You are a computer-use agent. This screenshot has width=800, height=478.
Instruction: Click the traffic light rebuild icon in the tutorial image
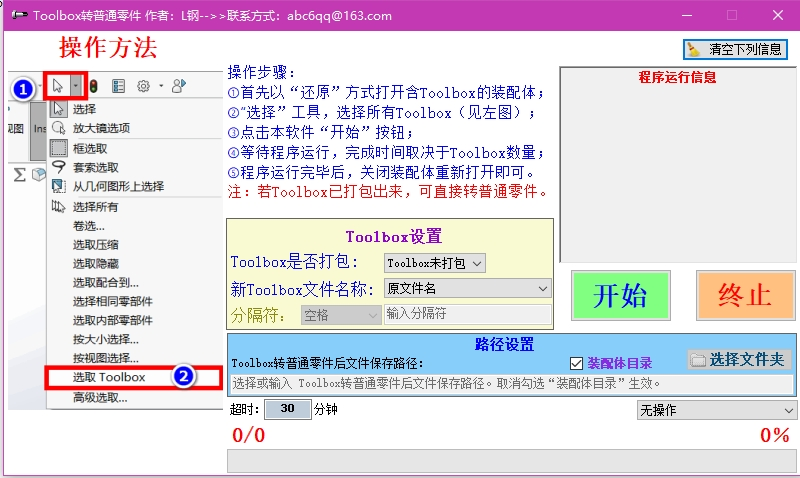tap(93, 86)
